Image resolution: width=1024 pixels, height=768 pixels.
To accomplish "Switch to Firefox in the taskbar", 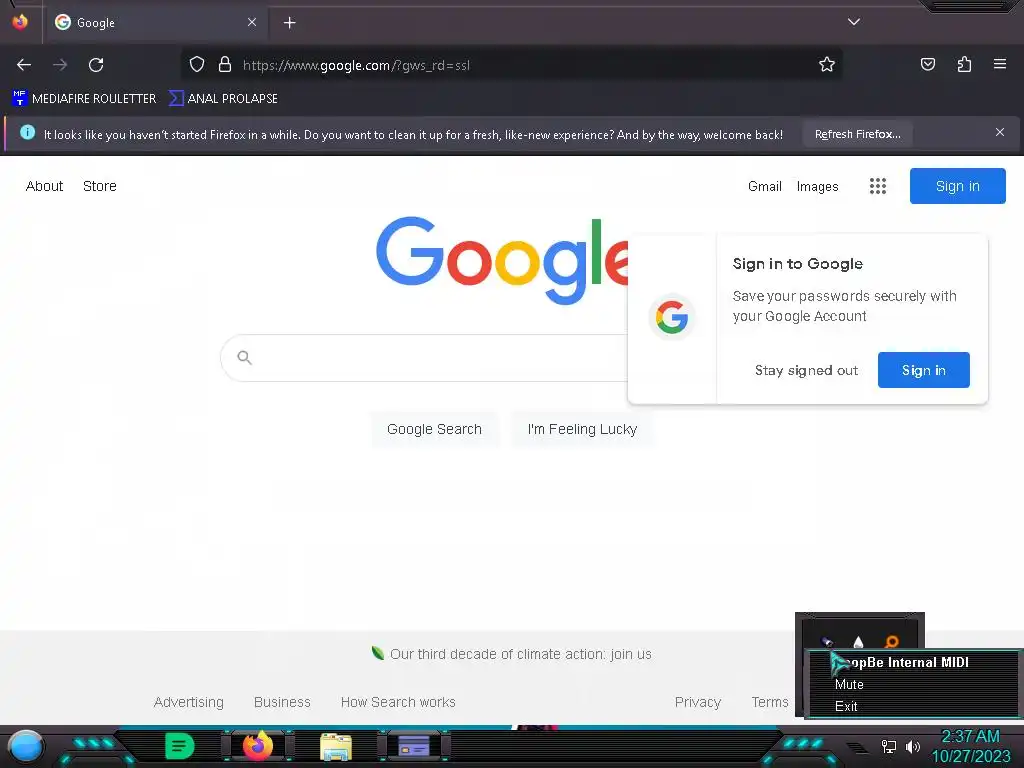I will [257, 745].
